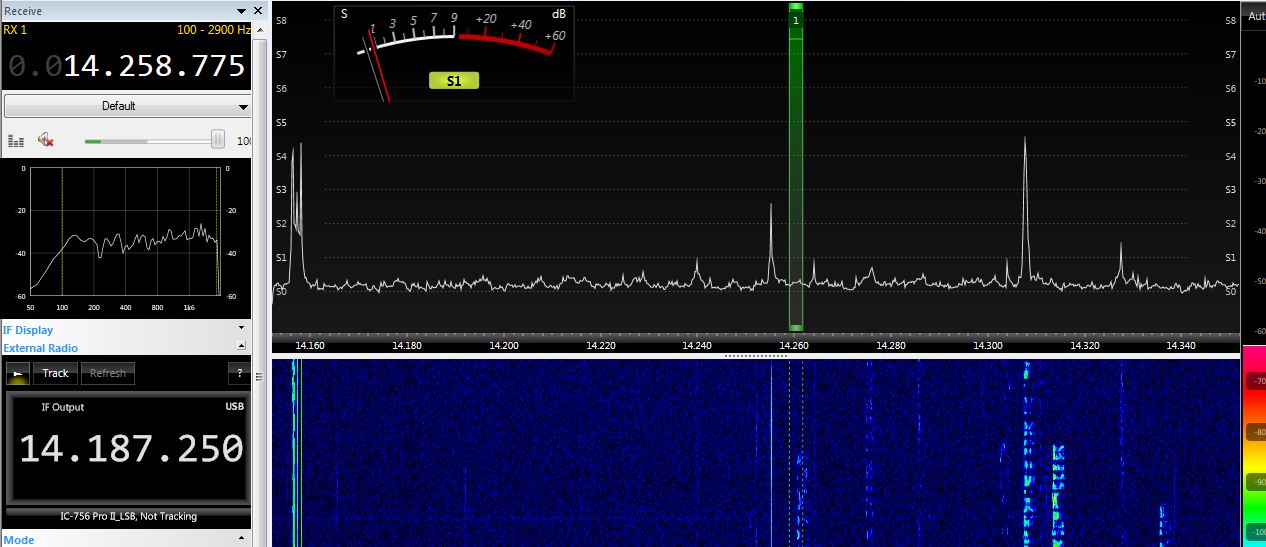1266x547 pixels.
Task: Open External Radio help question mark
Action: (x=239, y=374)
